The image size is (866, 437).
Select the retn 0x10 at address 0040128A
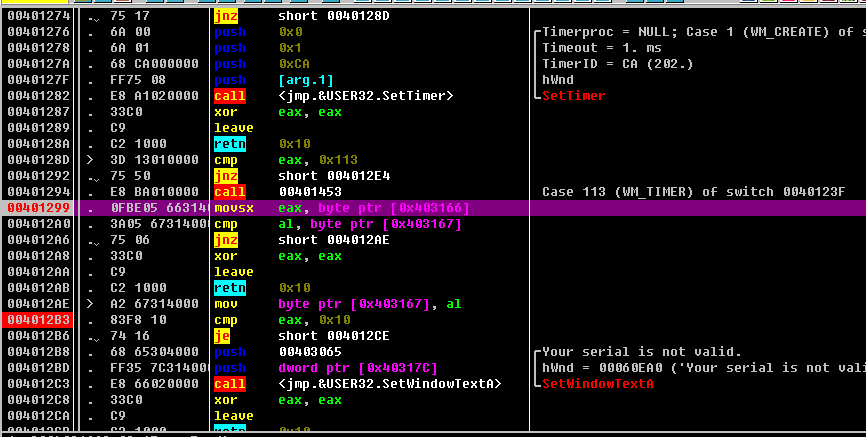[262, 144]
